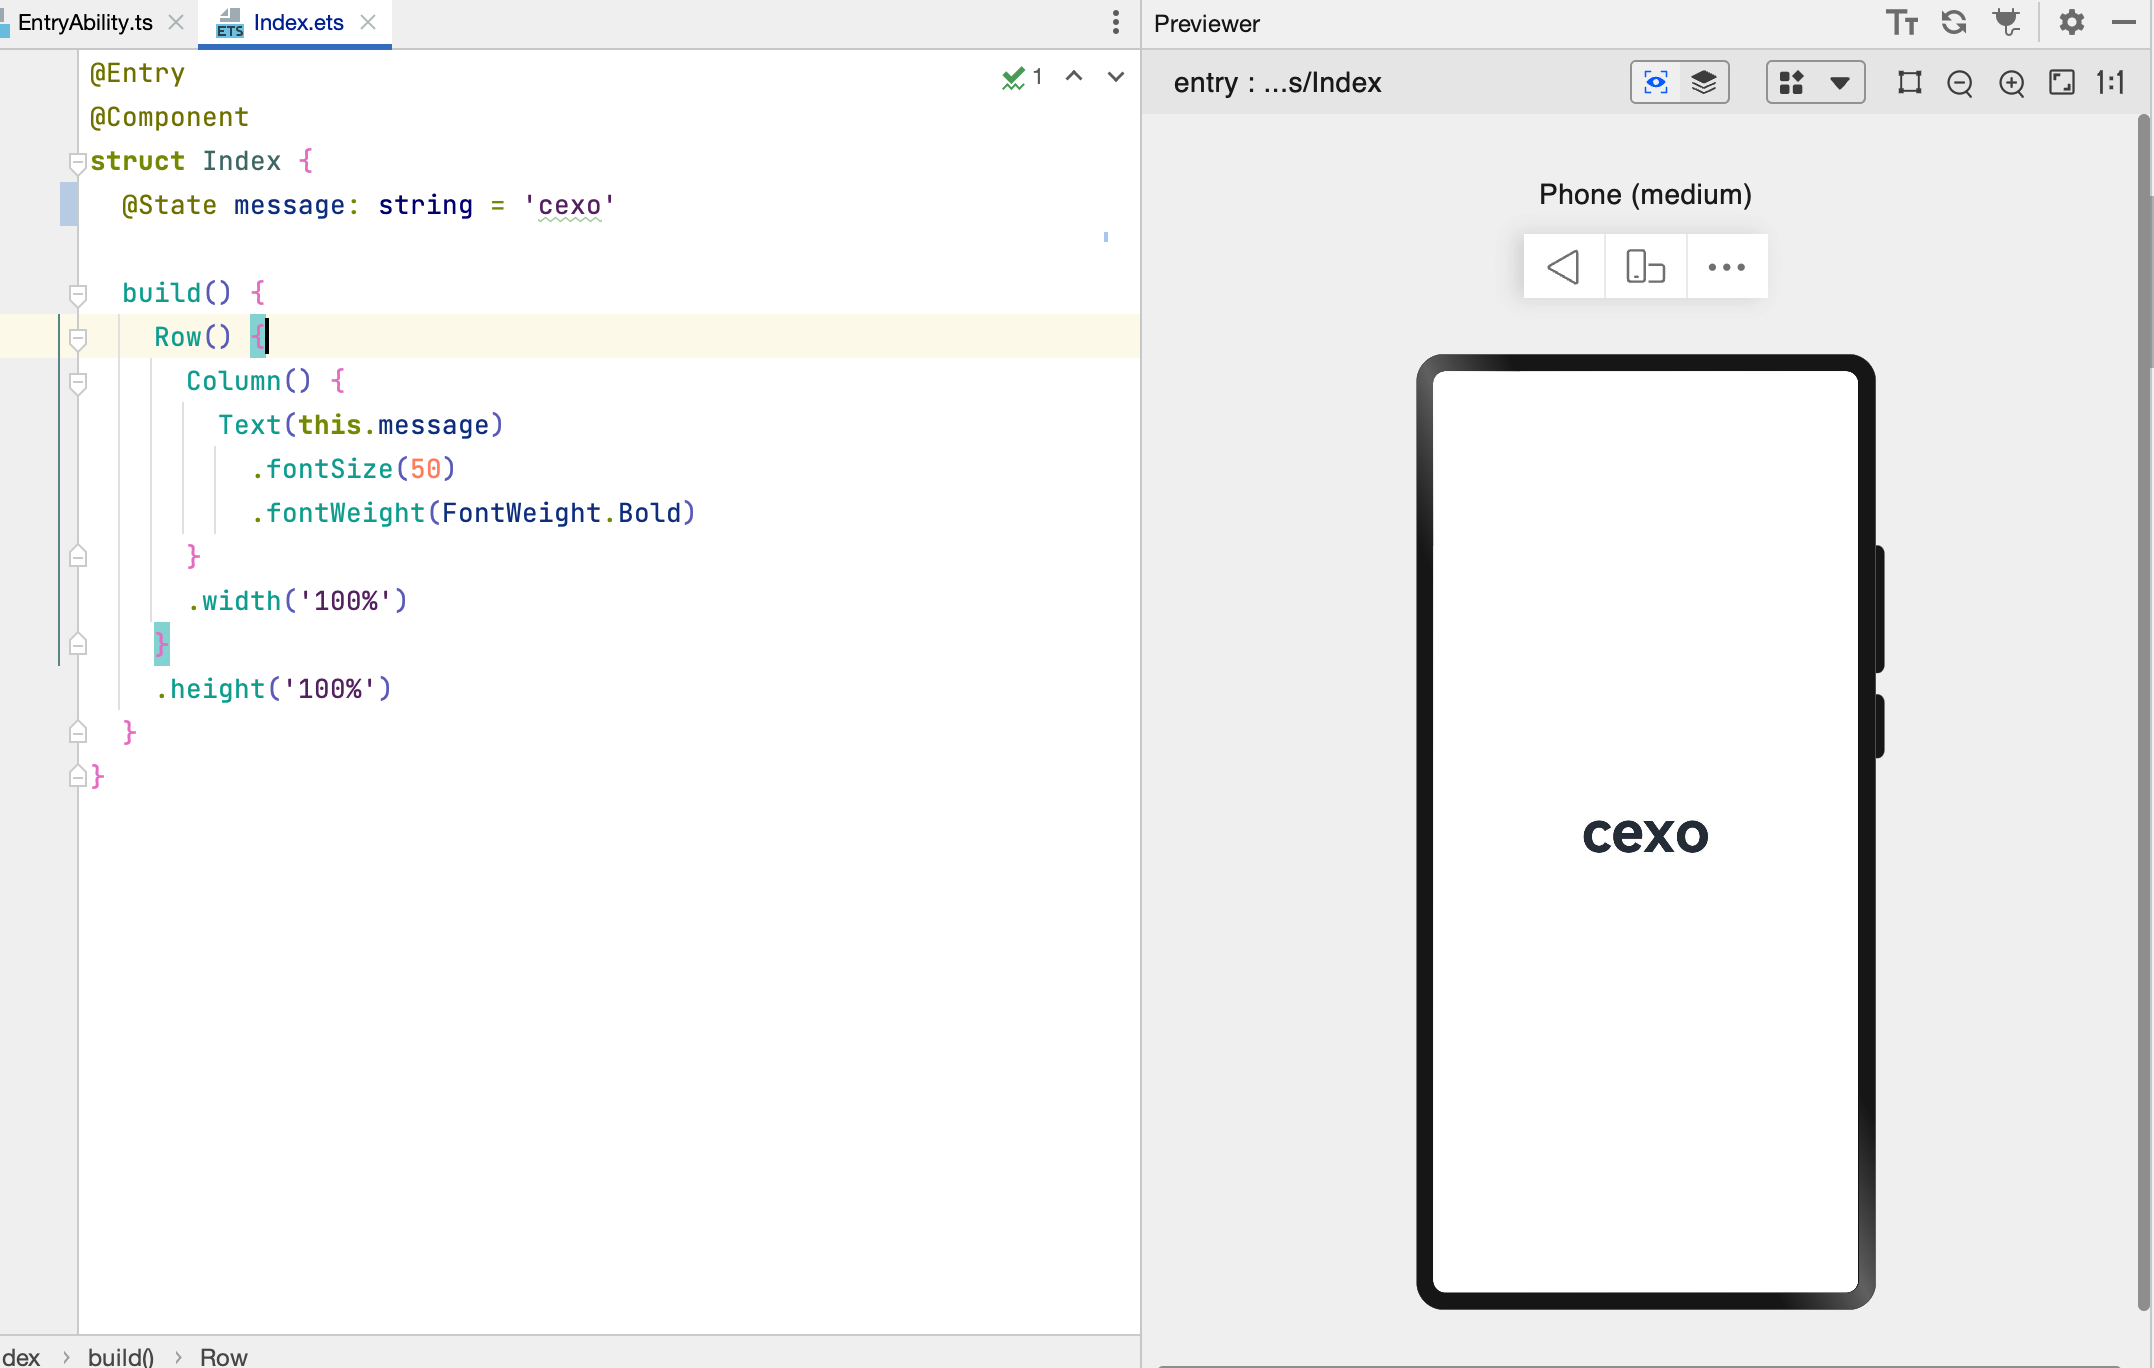The width and height of the screenshot is (2154, 1368).
Task: Expand the device profile dropdown arrow
Action: (x=1840, y=83)
